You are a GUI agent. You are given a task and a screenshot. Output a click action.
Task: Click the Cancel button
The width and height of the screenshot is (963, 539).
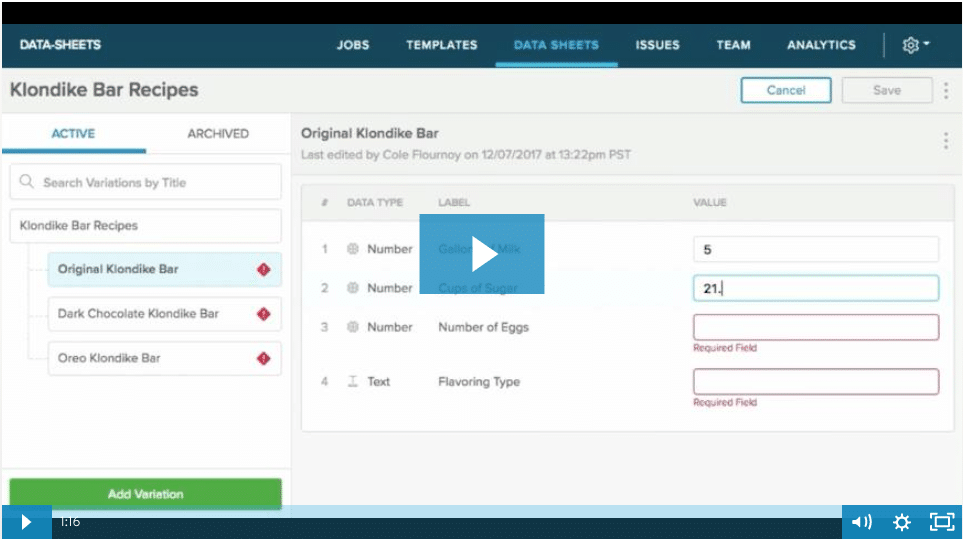click(786, 90)
